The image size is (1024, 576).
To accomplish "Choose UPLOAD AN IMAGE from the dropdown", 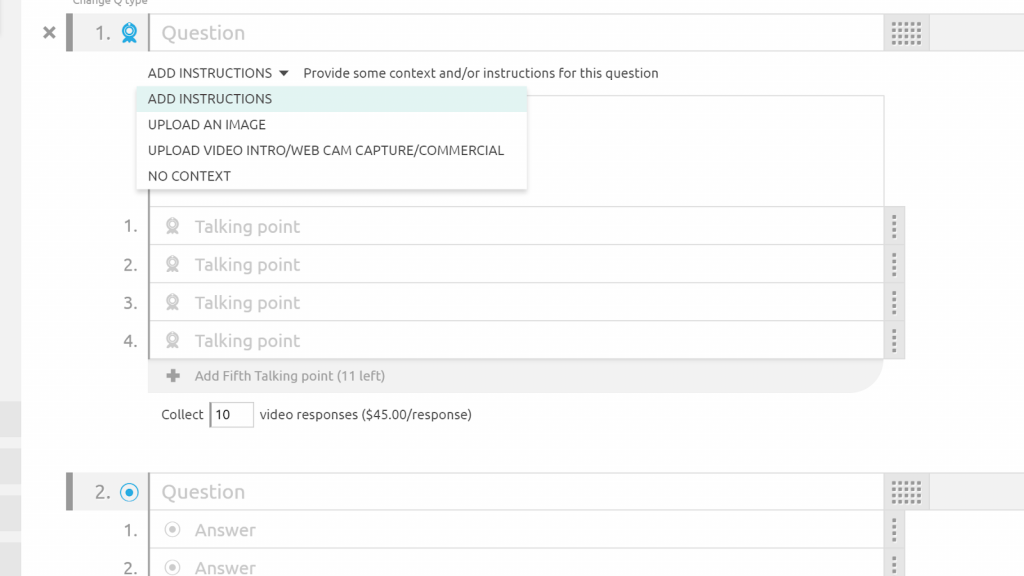I will click(207, 125).
